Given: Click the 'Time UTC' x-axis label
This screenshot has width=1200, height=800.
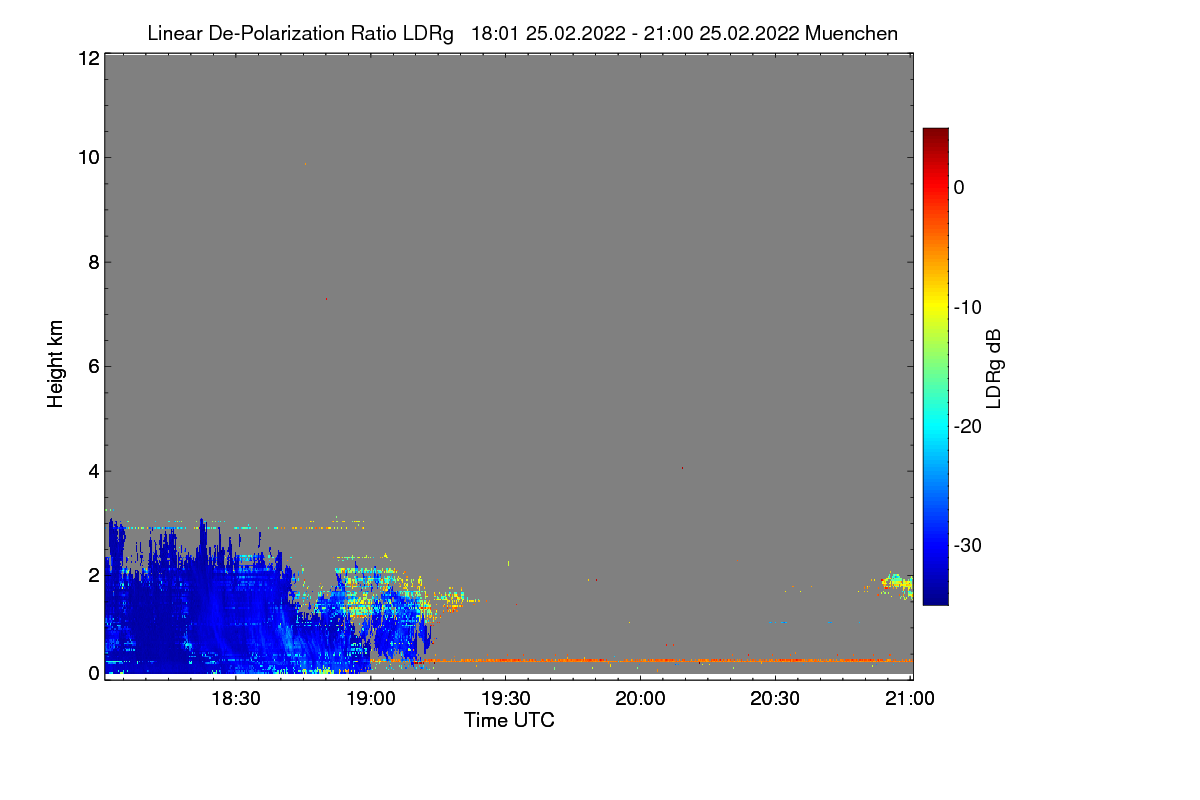Looking at the screenshot, I should (x=509, y=720).
